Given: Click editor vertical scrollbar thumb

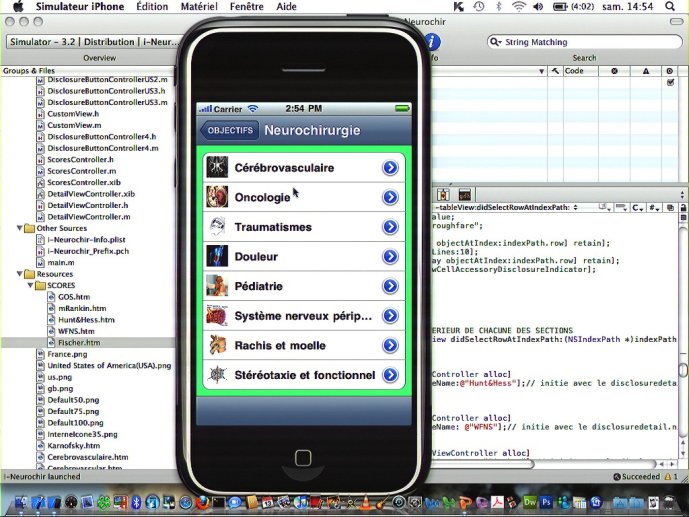Looking at the screenshot, I should [x=683, y=370].
